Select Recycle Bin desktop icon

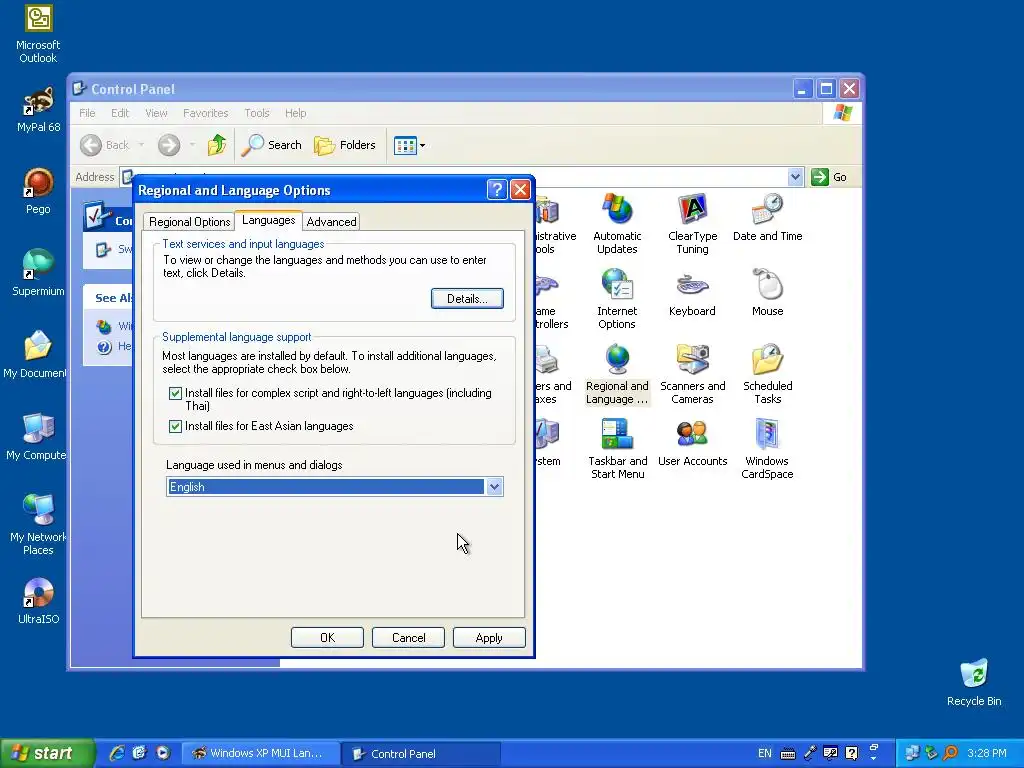974,682
